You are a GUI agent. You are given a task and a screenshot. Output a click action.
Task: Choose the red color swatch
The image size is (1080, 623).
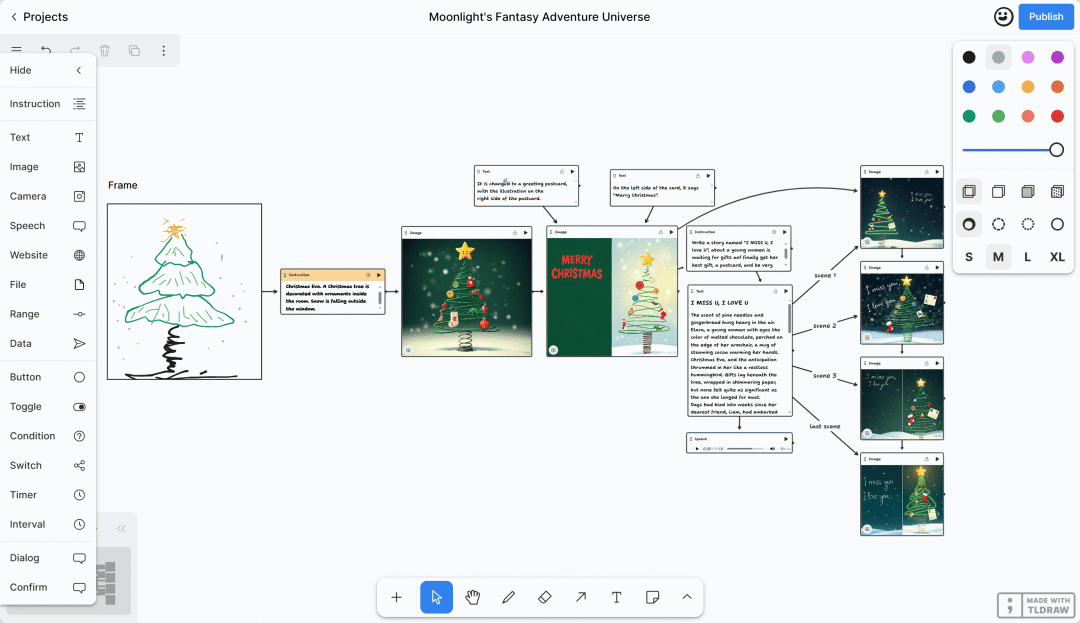click(1057, 116)
